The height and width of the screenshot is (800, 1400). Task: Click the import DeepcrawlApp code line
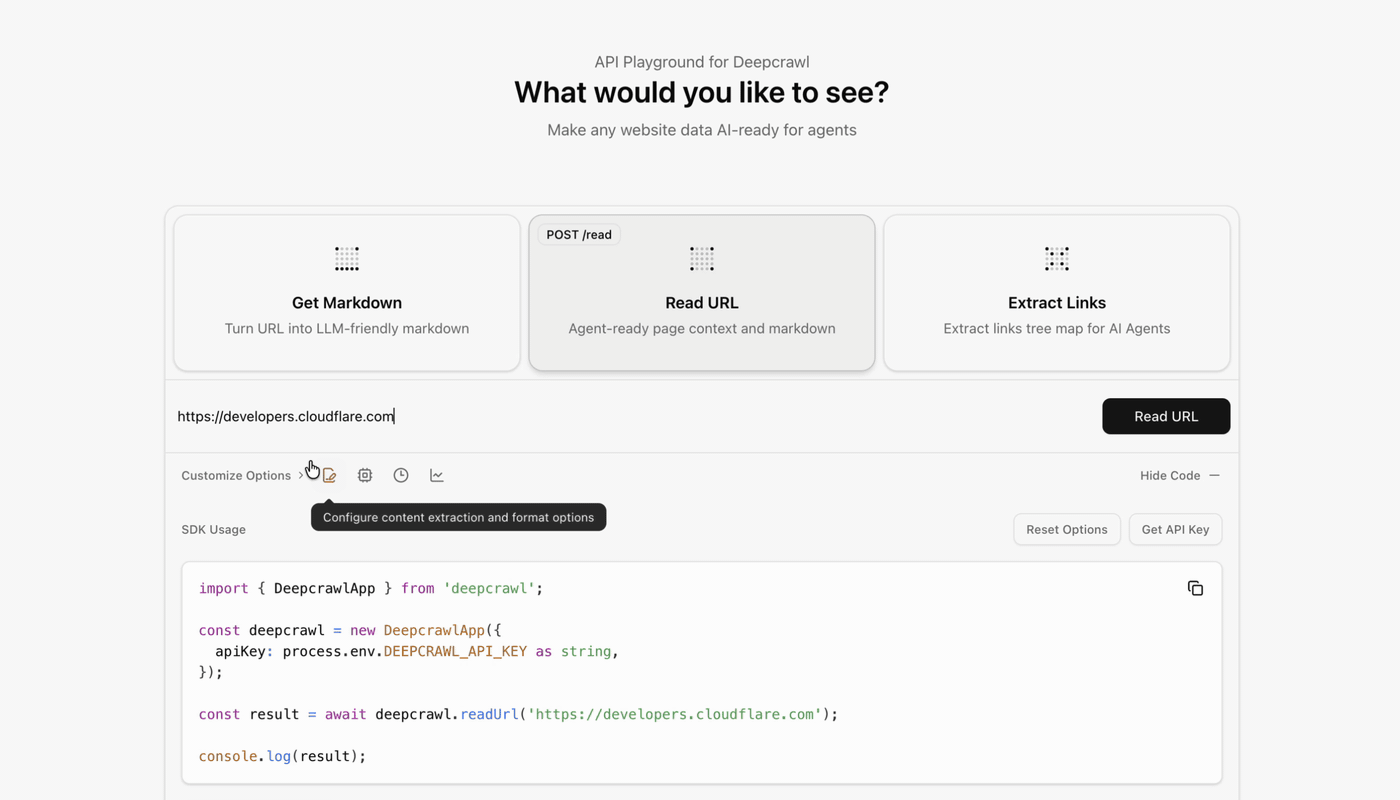(371, 588)
